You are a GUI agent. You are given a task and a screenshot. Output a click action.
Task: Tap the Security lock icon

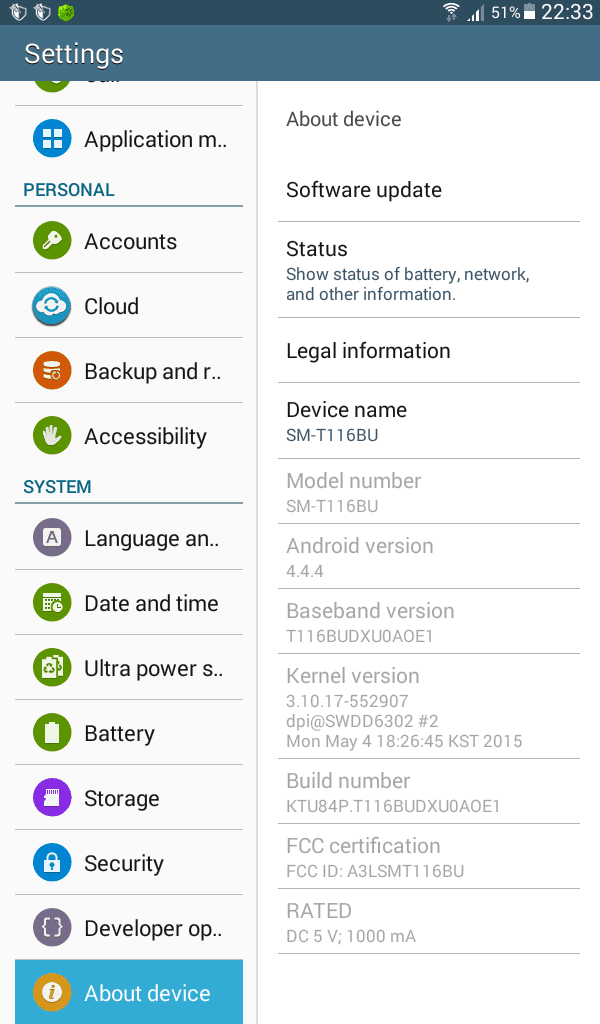click(x=52, y=863)
